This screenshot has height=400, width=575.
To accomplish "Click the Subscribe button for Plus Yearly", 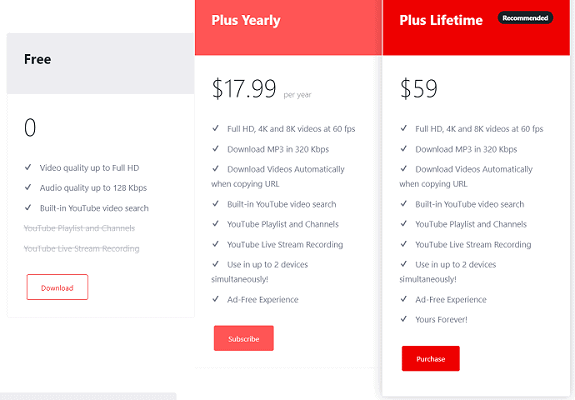I will tap(244, 338).
